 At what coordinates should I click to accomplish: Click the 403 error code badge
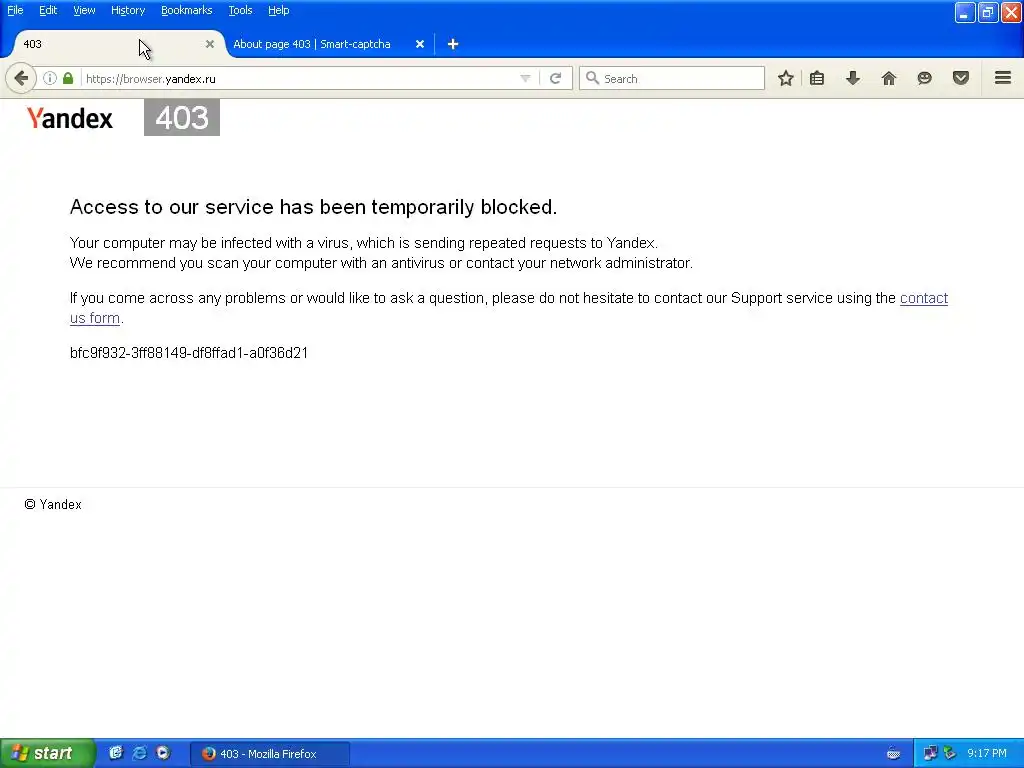(x=182, y=118)
